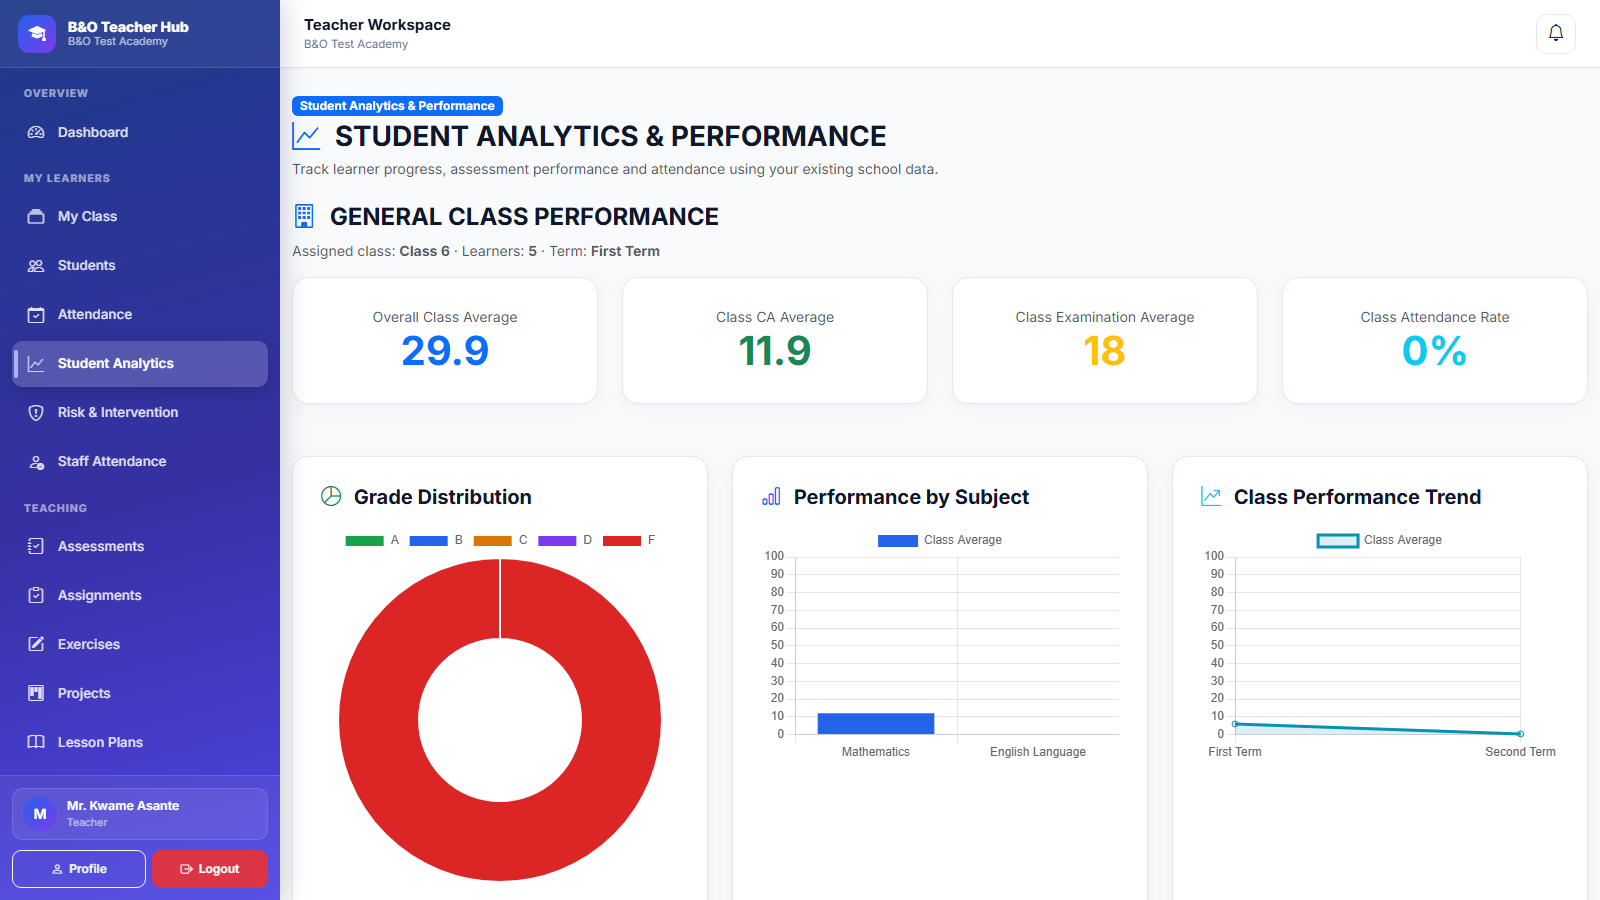Image resolution: width=1600 pixels, height=900 pixels.
Task: Click the Exercises pencil-square icon
Action: pyautogui.click(x=36, y=644)
